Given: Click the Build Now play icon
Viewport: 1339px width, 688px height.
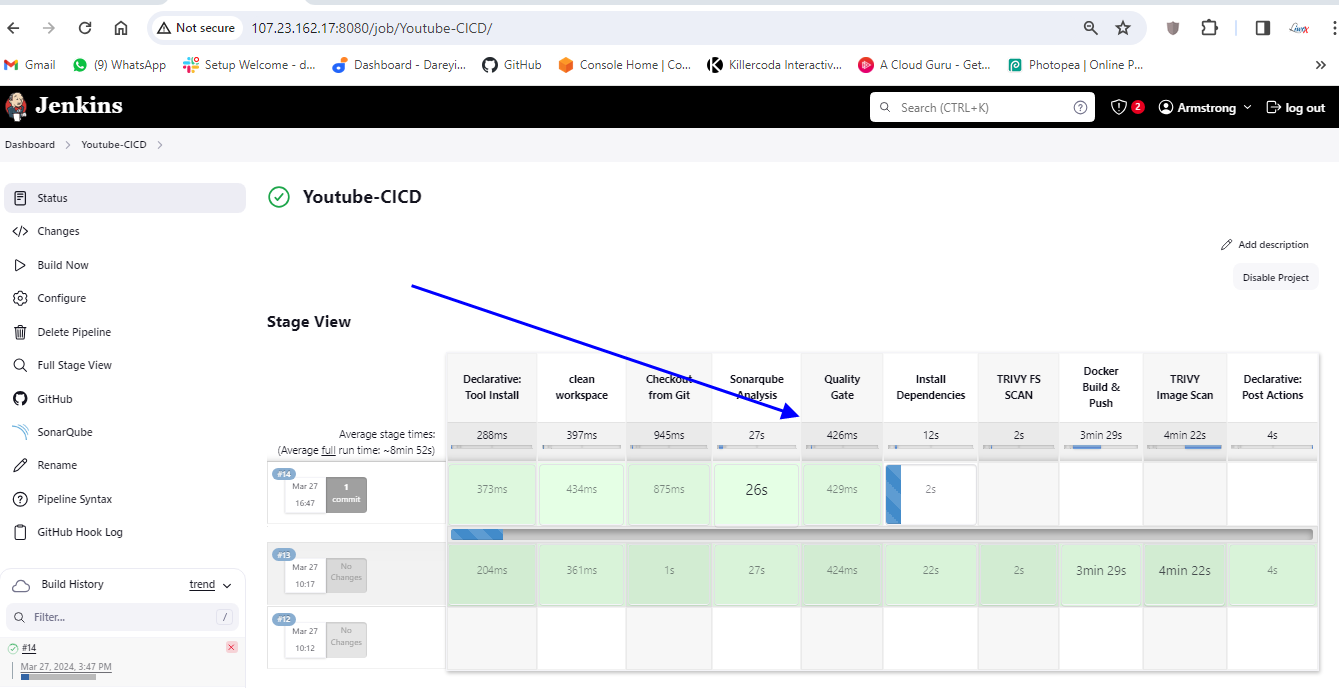Looking at the screenshot, I should [x=20, y=265].
